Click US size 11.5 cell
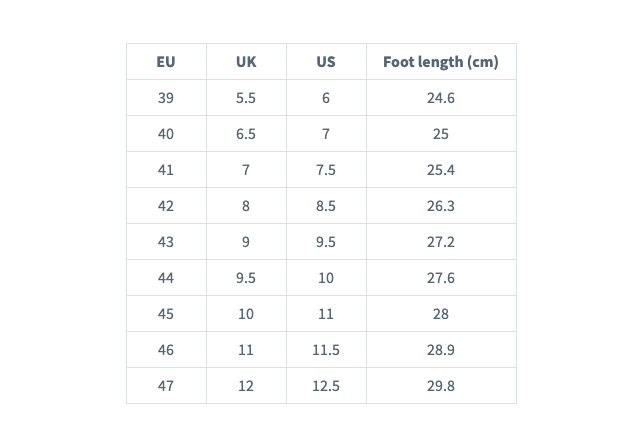Viewport: 643px width, 441px height. pyautogui.click(x=326, y=350)
